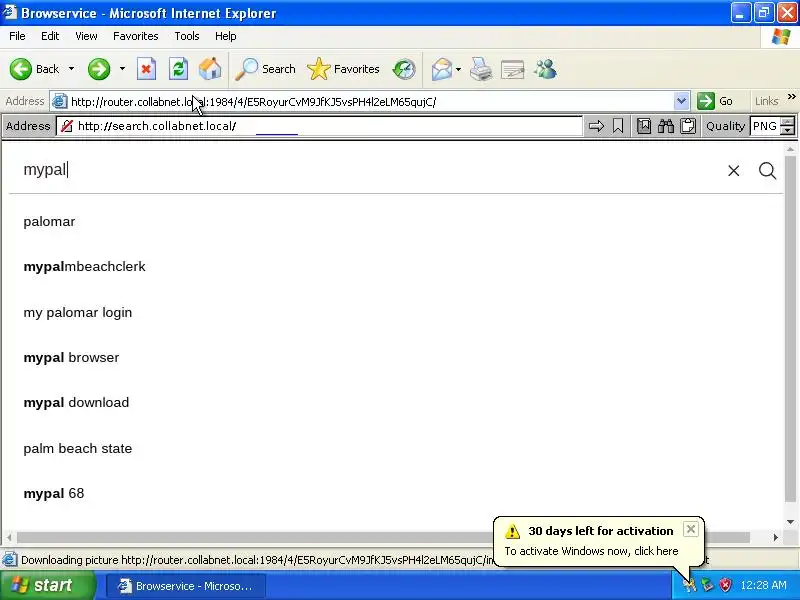Click the 30 days left activation message

[601, 531]
